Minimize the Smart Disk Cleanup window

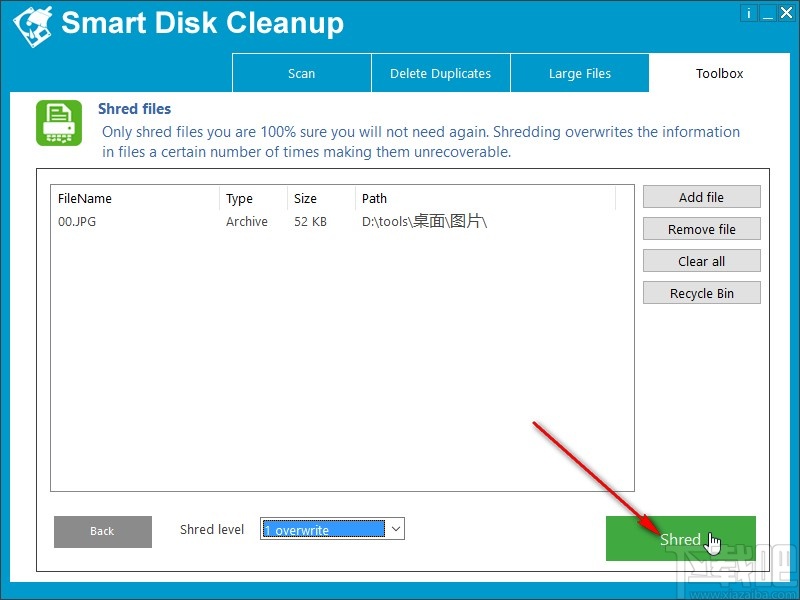tap(767, 13)
